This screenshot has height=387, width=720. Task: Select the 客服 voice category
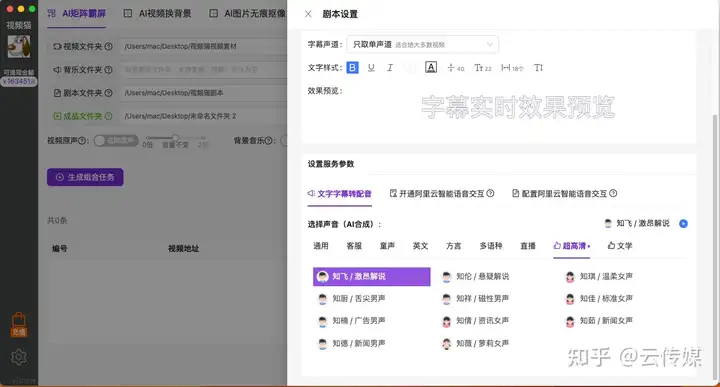click(x=354, y=246)
